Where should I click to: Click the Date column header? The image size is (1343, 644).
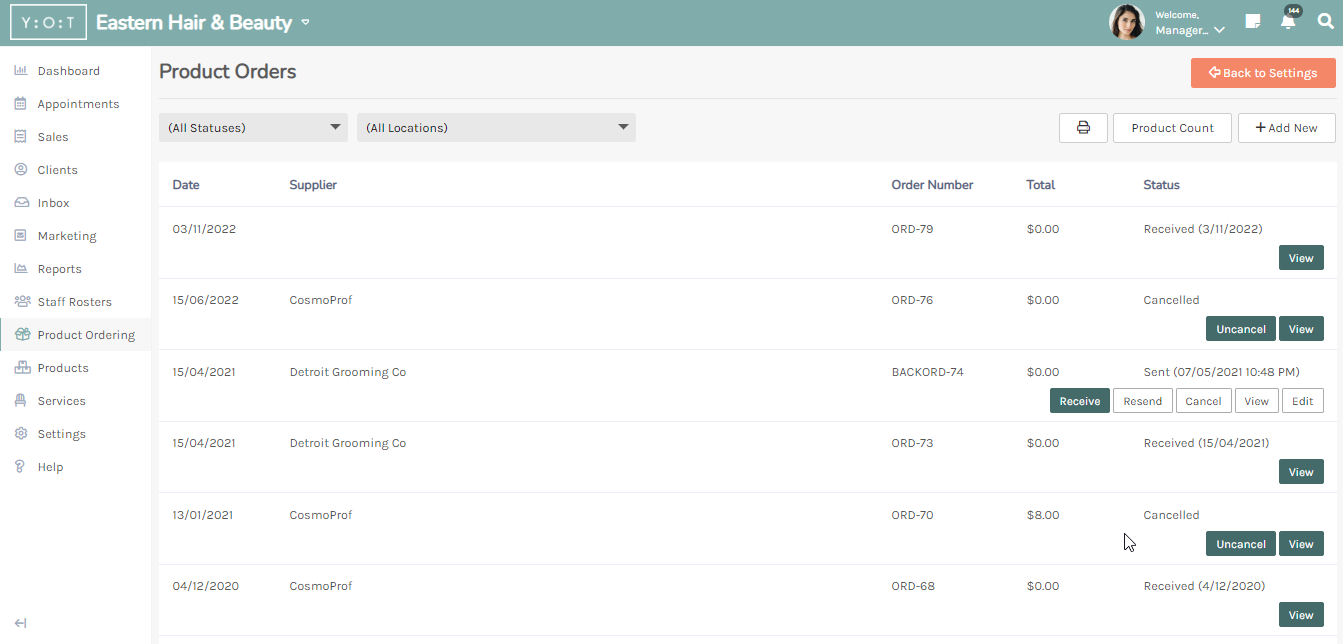tap(186, 185)
